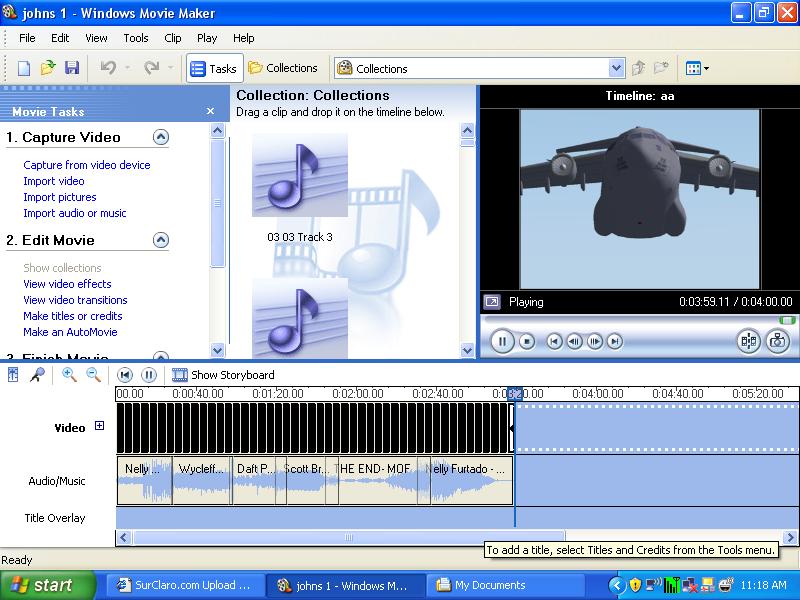Toggle the Collections pane button
This screenshot has width=800, height=600.
click(283, 68)
